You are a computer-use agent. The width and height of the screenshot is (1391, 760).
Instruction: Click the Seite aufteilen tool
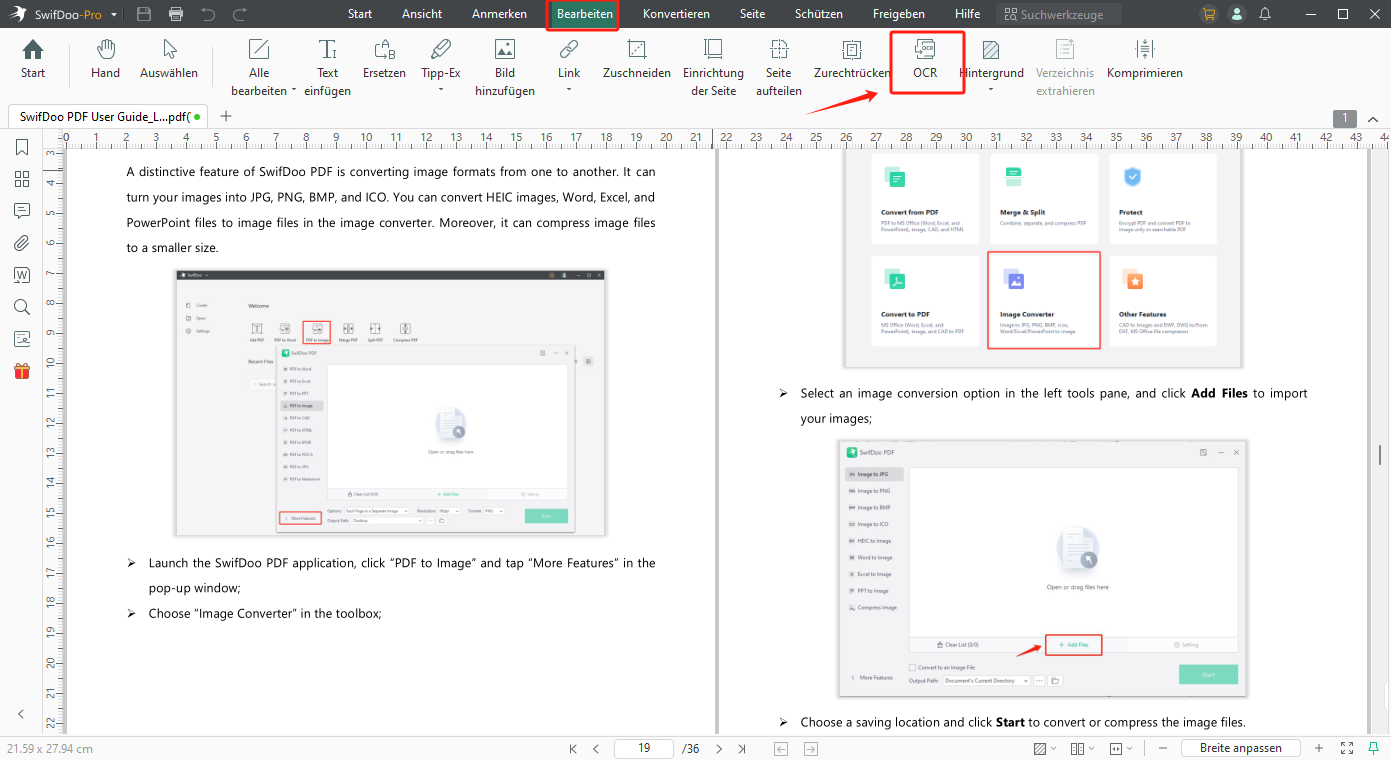click(x=779, y=68)
